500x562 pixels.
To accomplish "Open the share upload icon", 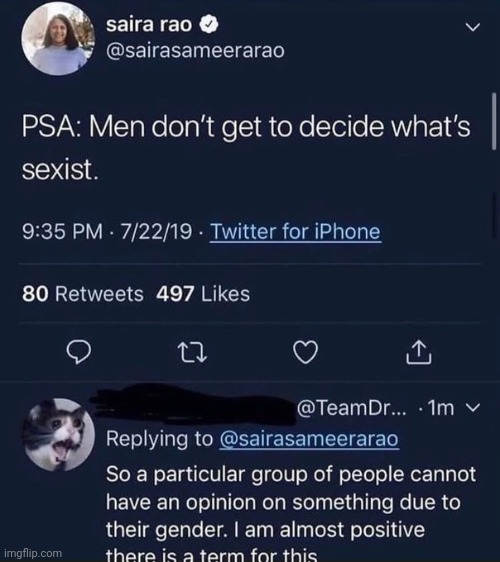I will tap(419, 352).
